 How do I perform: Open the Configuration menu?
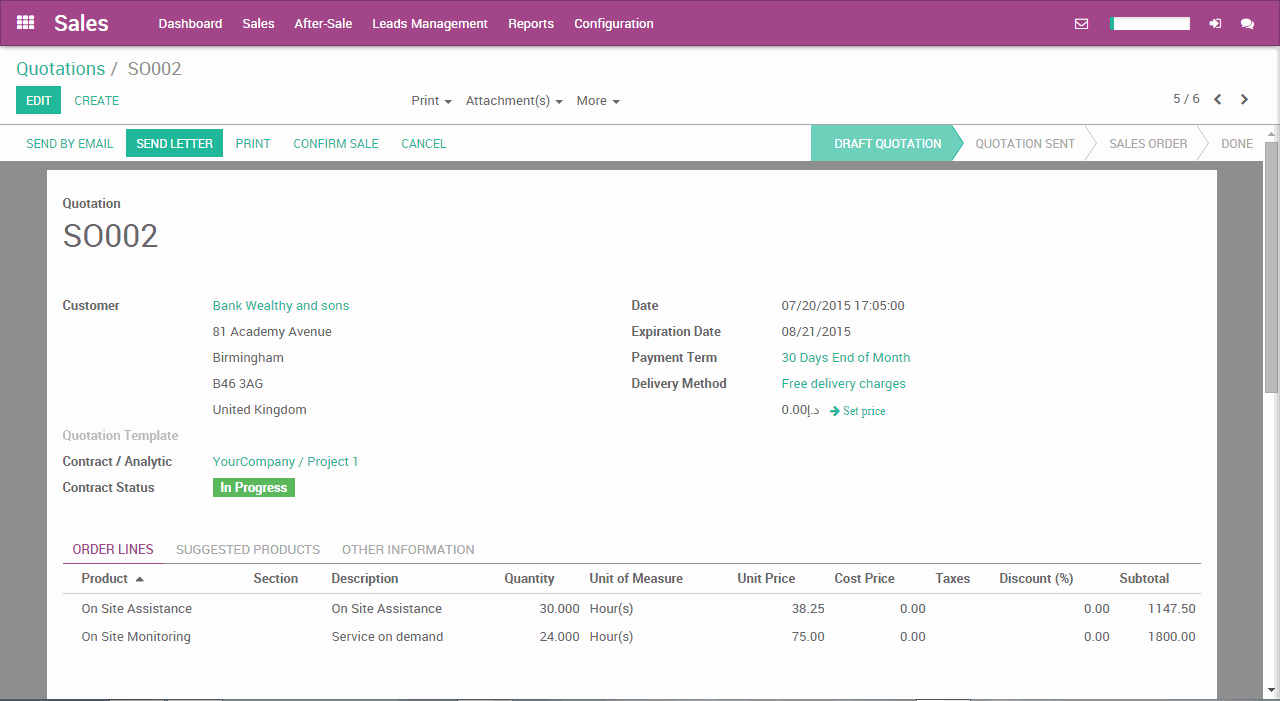coord(613,23)
